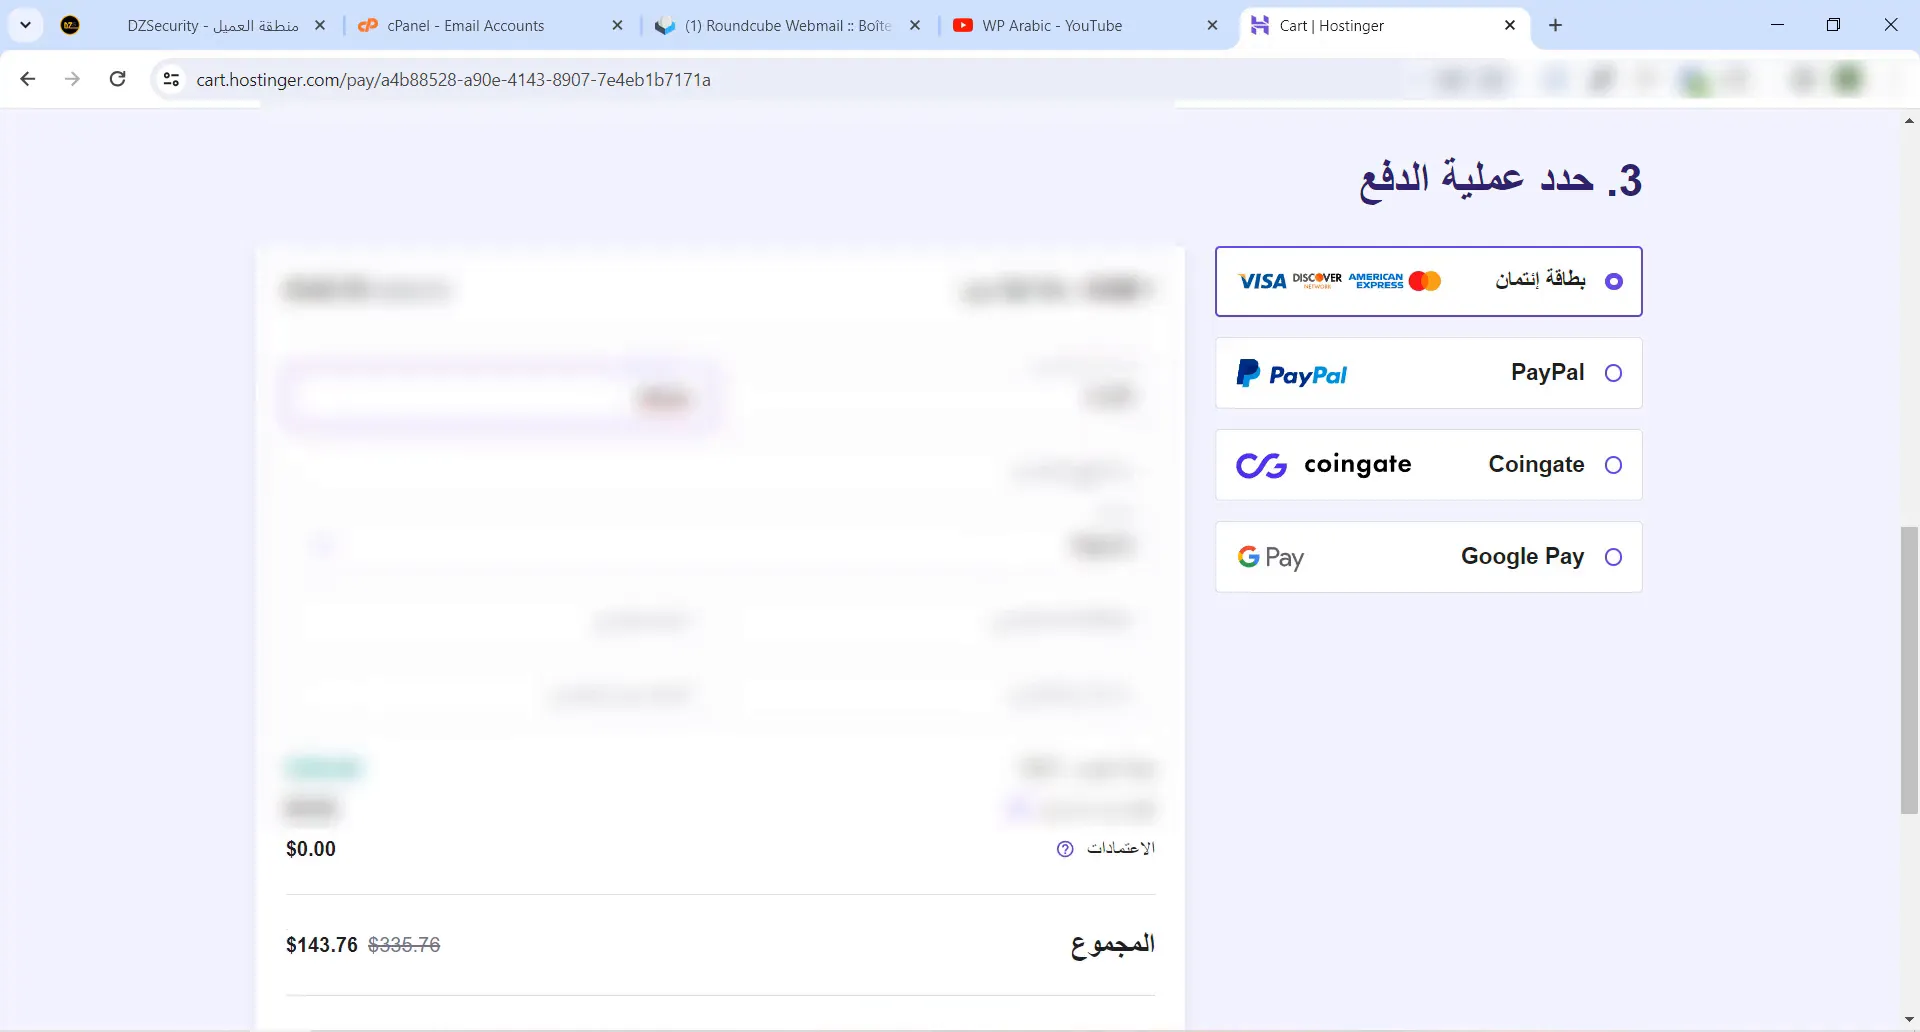Screen dimensions: 1920x1032
Task: Go back with the browser back arrow
Action: tap(28, 79)
